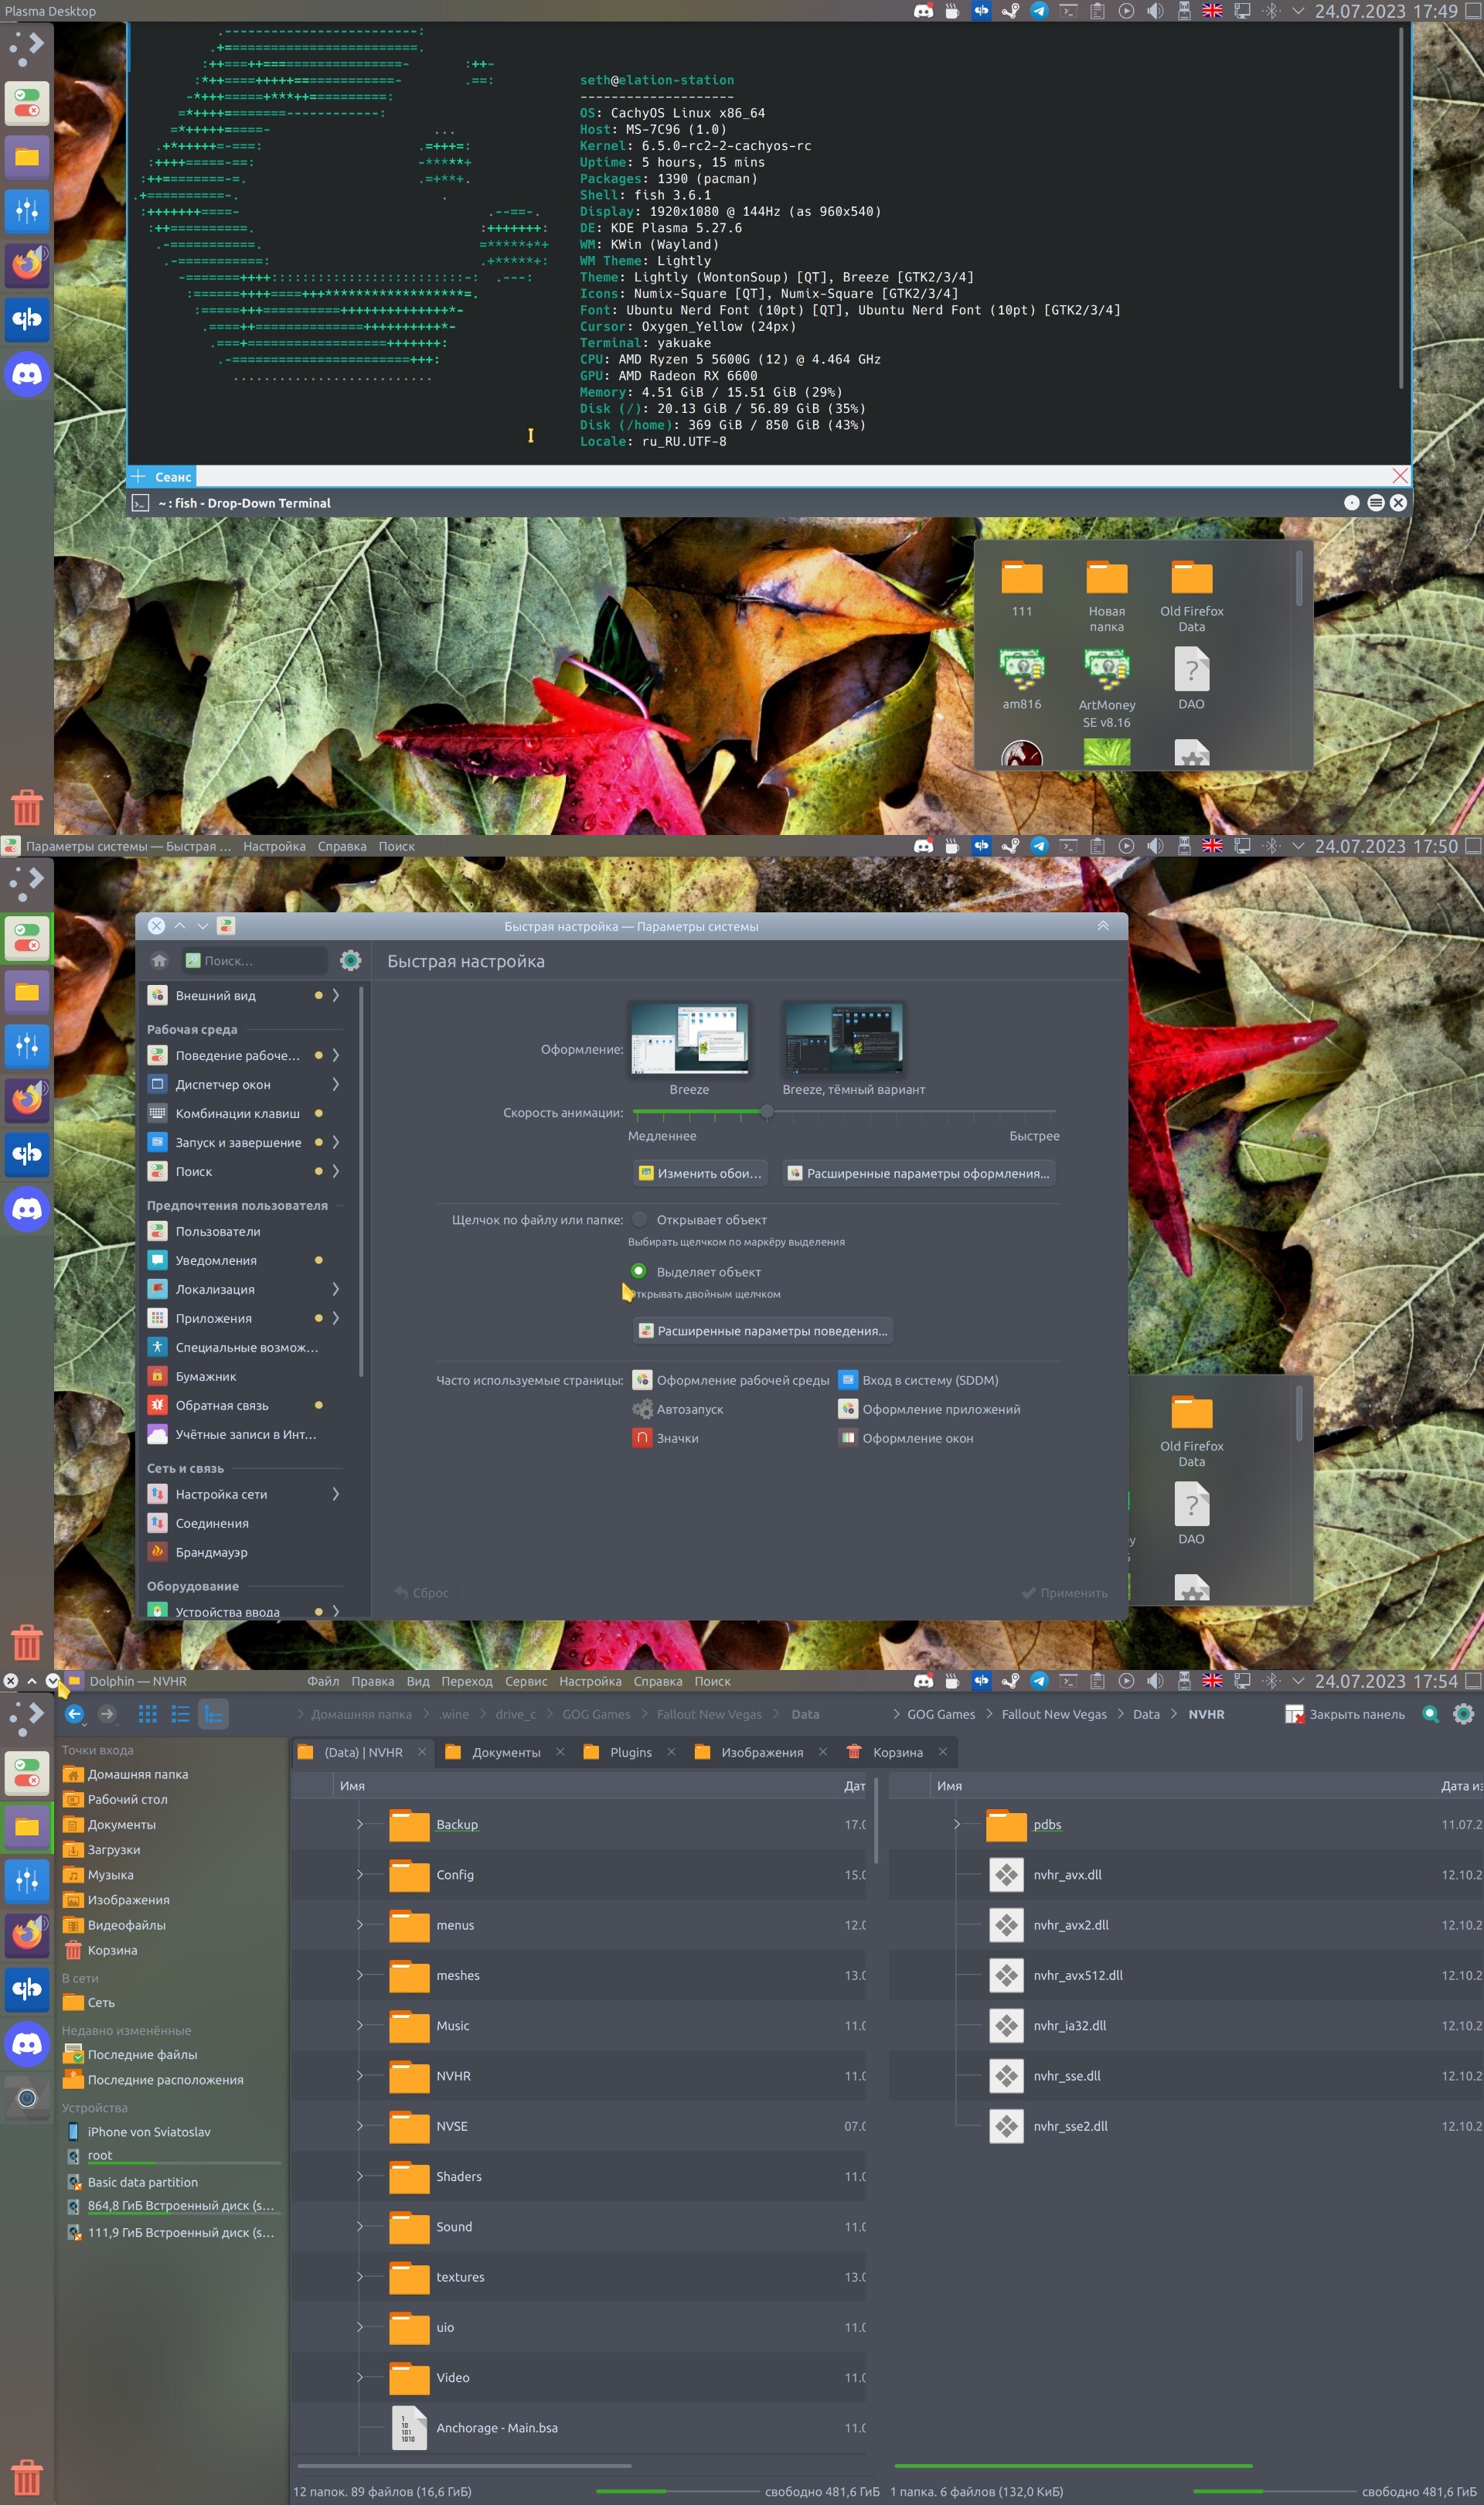Choose the Breeze, тёмный вариант theme thumbnail
1484x2505 pixels.
[844, 1039]
